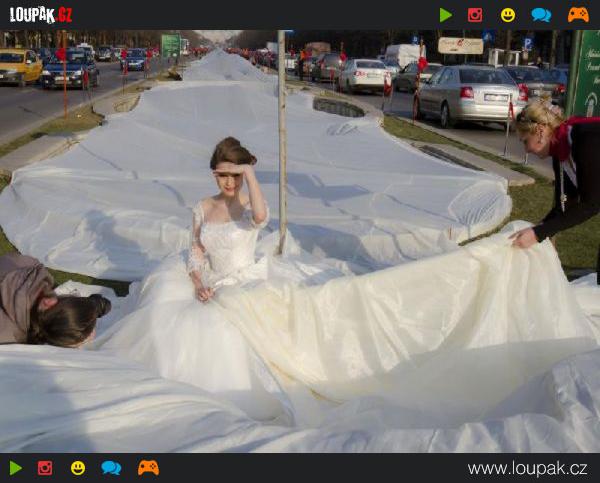
Task: Open the blue chat bubbles in top bar
Action: (541, 15)
